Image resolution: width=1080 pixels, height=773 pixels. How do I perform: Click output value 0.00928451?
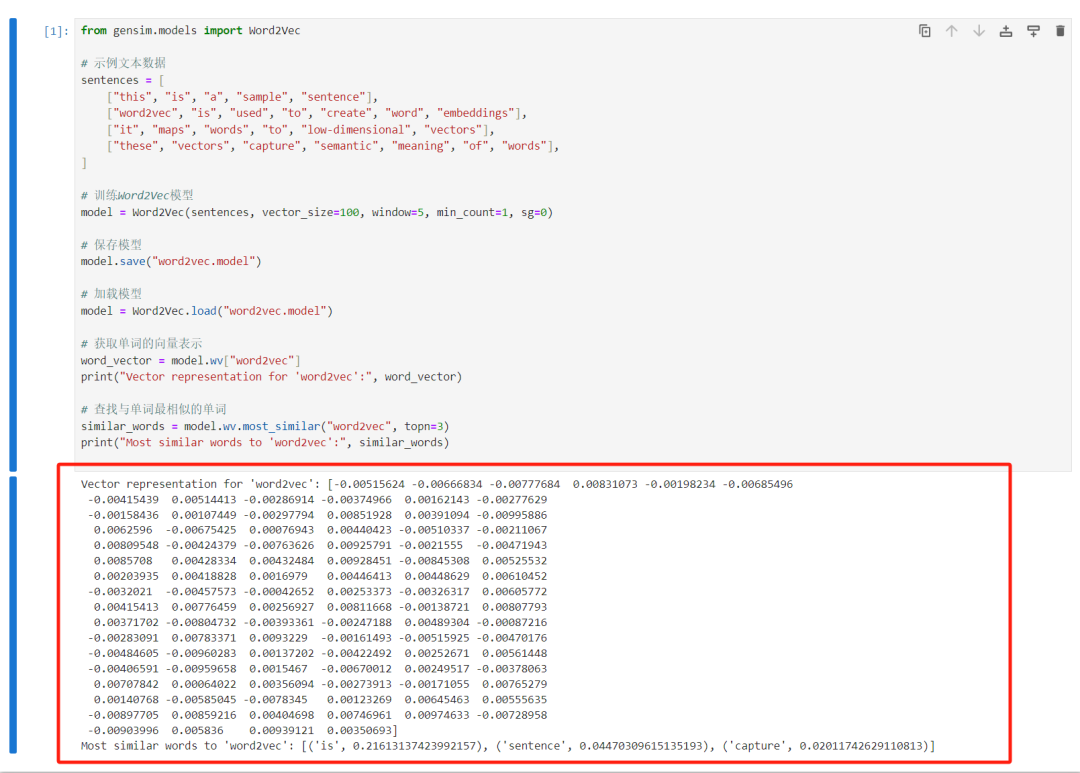pyautogui.click(x=359, y=561)
